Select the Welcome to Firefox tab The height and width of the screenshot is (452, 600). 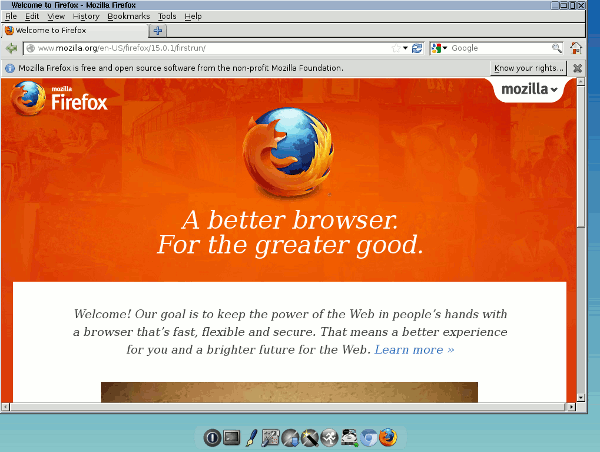coord(75,30)
